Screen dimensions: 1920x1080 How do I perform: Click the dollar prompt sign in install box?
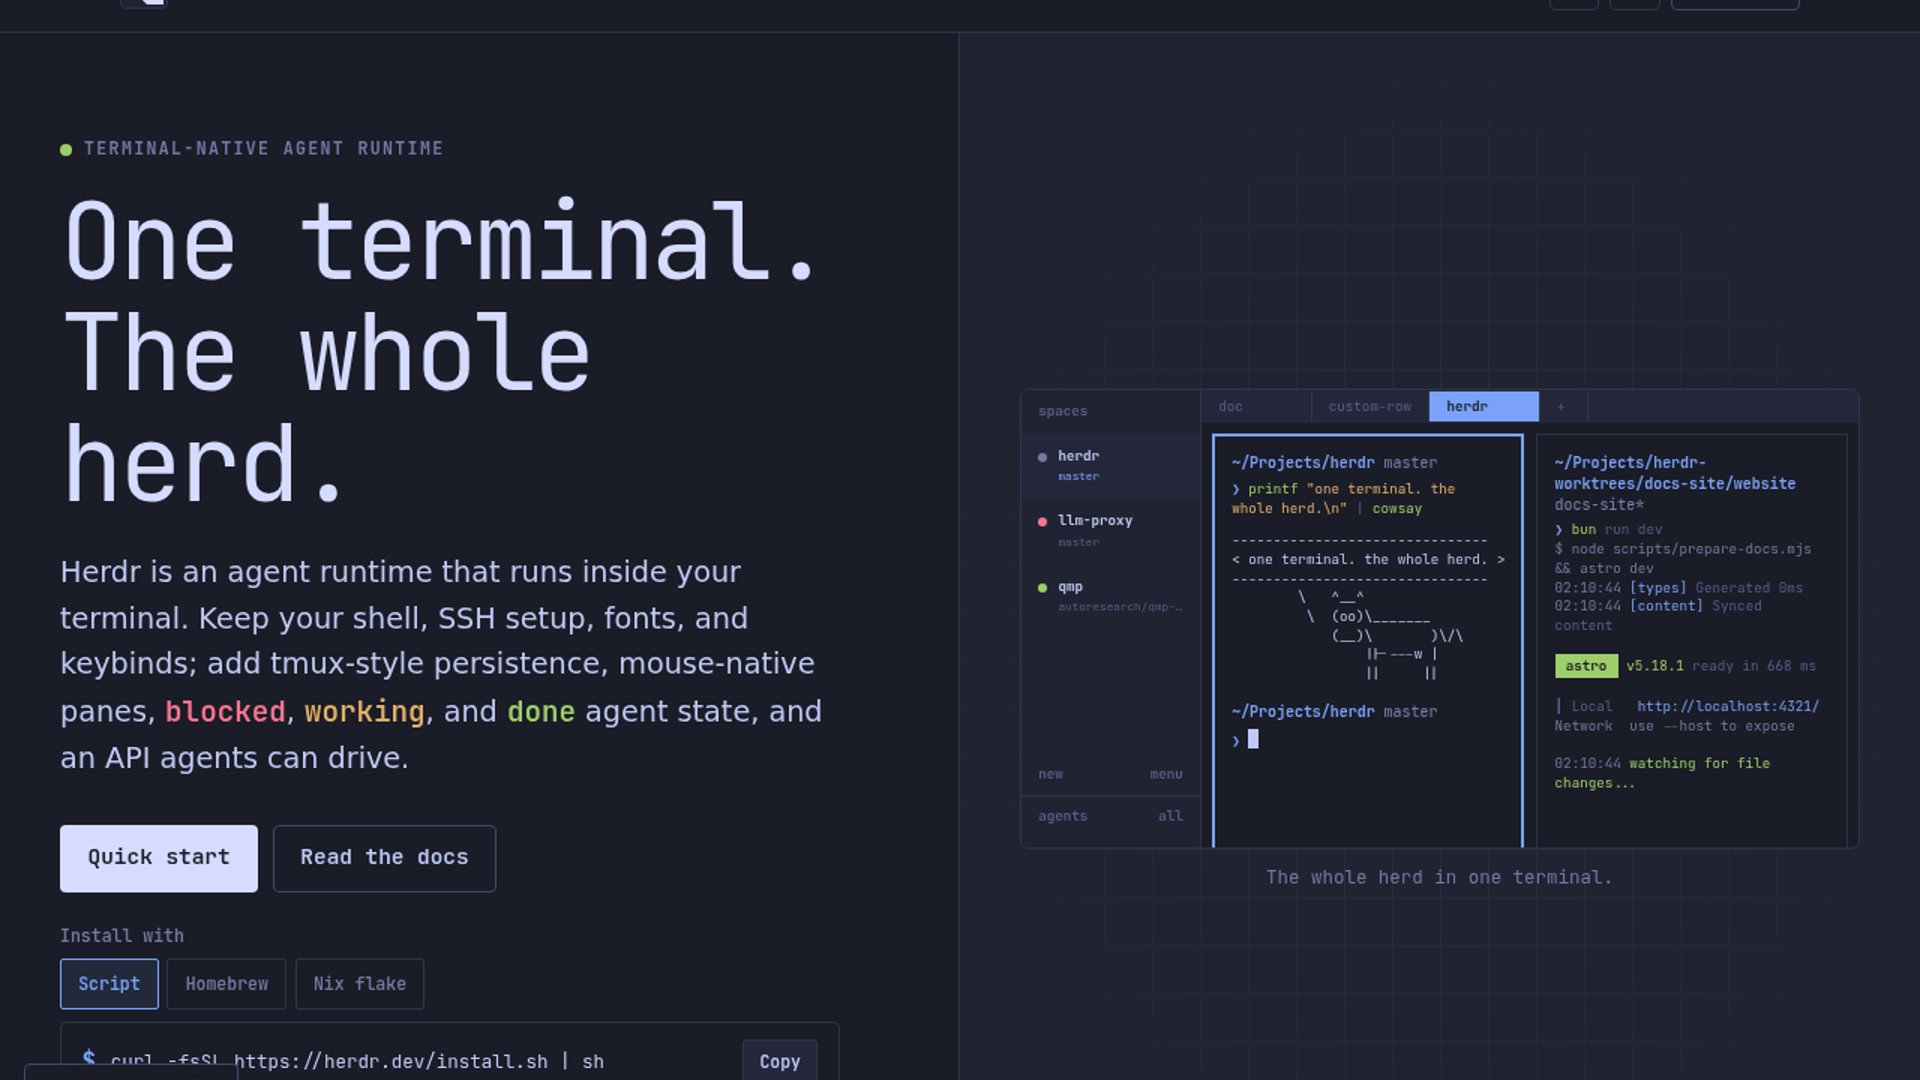89,1058
